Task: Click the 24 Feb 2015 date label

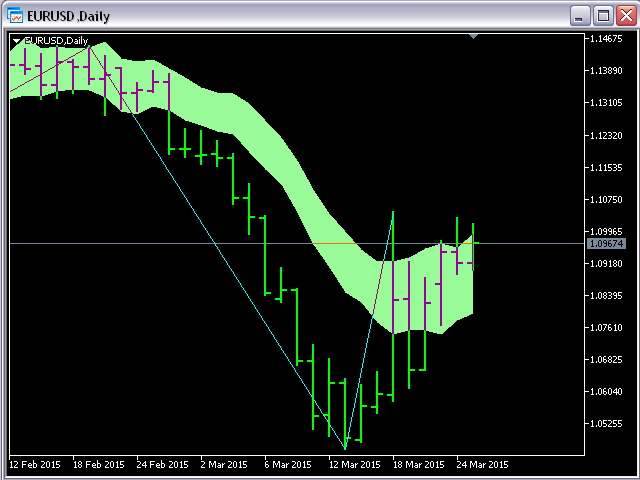Action: click(x=162, y=464)
